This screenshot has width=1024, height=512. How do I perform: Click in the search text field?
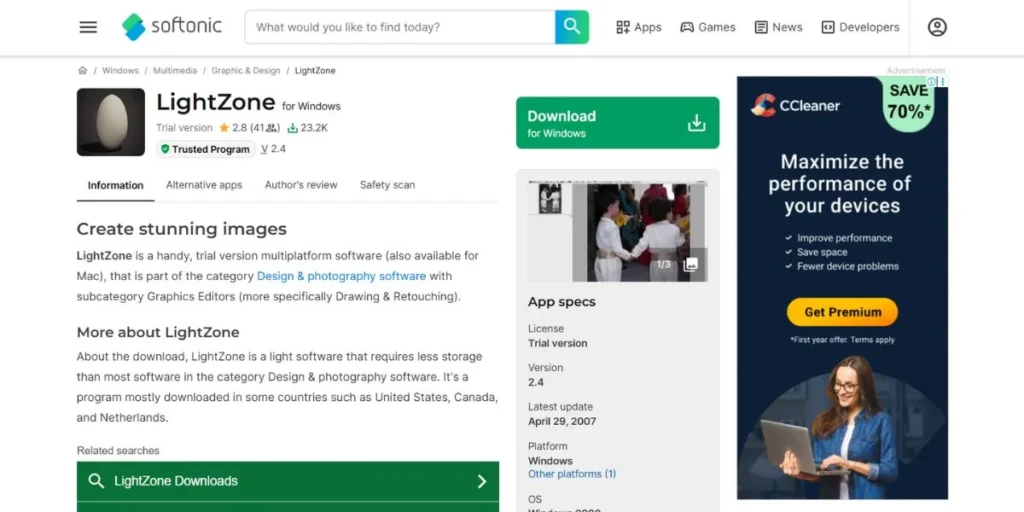point(400,27)
